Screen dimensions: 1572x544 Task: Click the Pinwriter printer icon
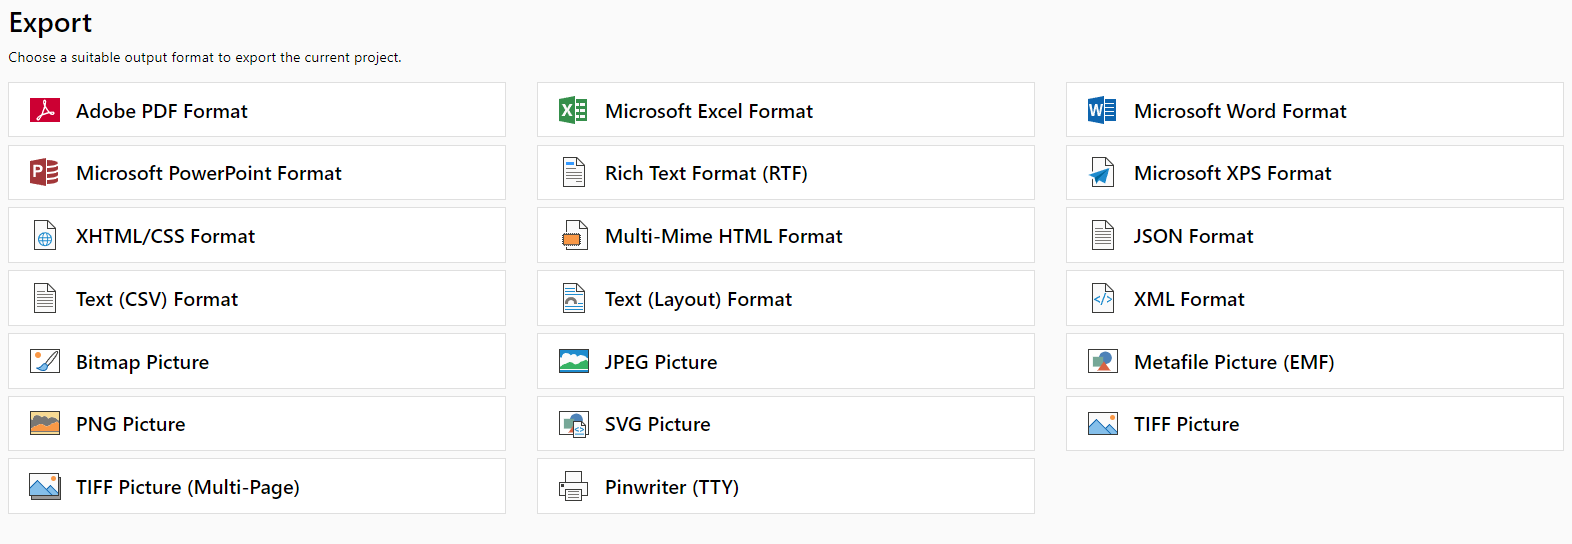[x=573, y=486]
